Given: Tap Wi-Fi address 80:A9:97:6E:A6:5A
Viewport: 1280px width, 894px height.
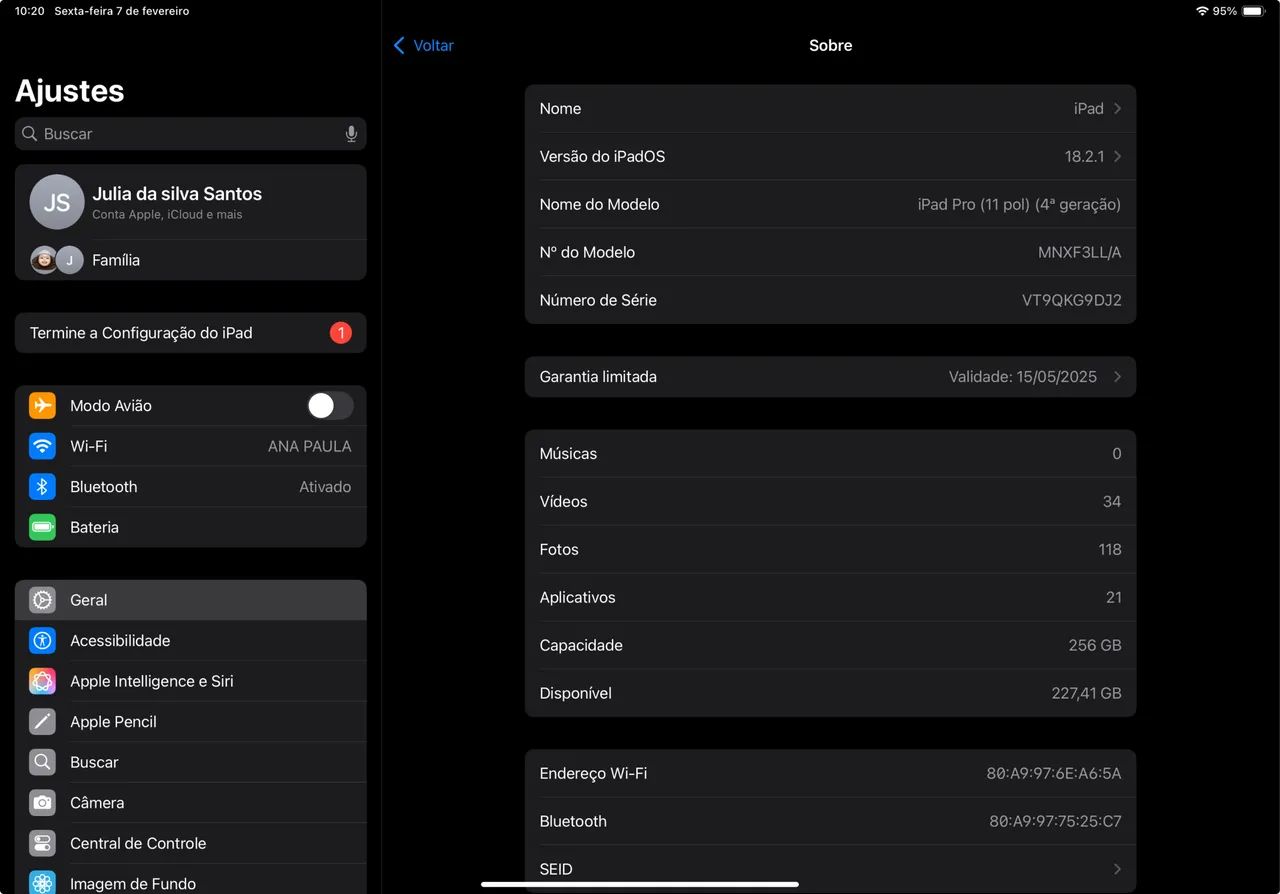Looking at the screenshot, I should pyautogui.click(x=1054, y=773).
